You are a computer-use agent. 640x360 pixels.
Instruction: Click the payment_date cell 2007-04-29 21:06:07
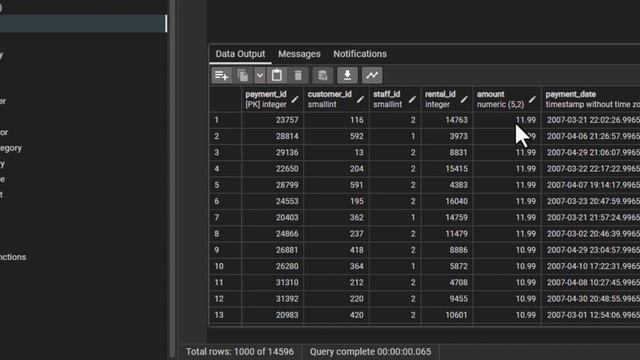591,153
